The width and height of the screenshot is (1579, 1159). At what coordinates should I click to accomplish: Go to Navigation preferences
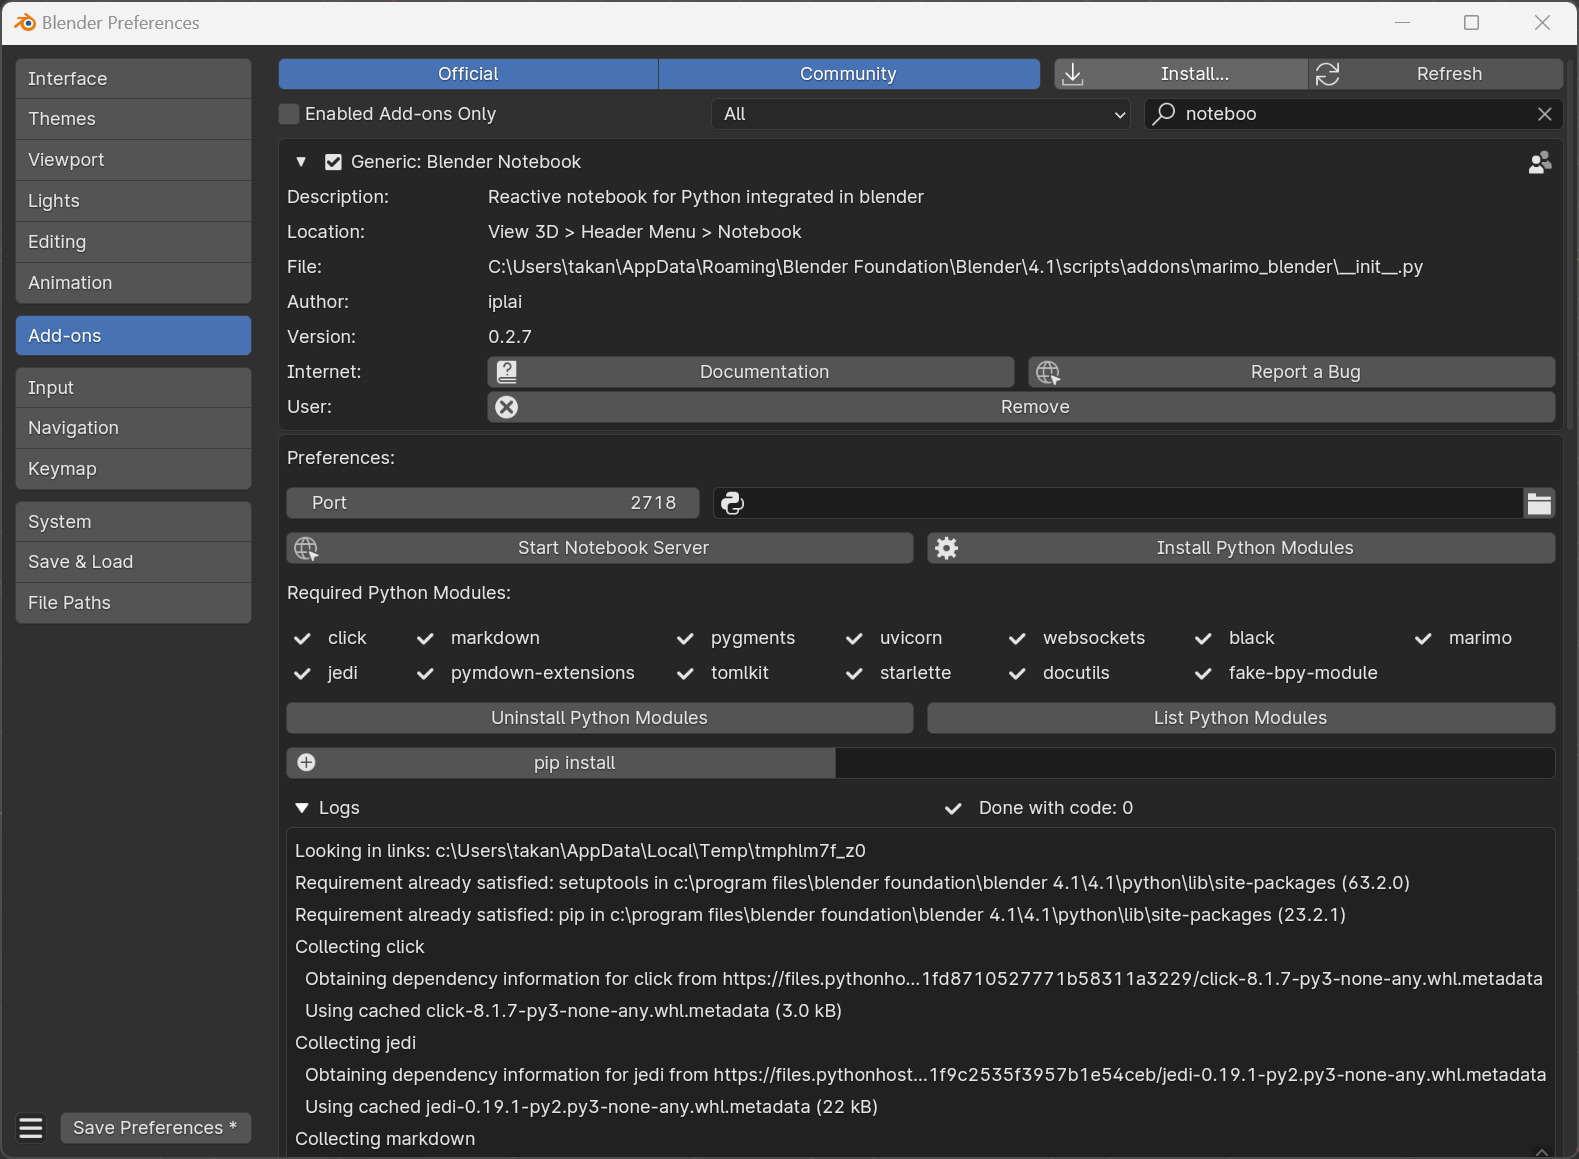[133, 428]
